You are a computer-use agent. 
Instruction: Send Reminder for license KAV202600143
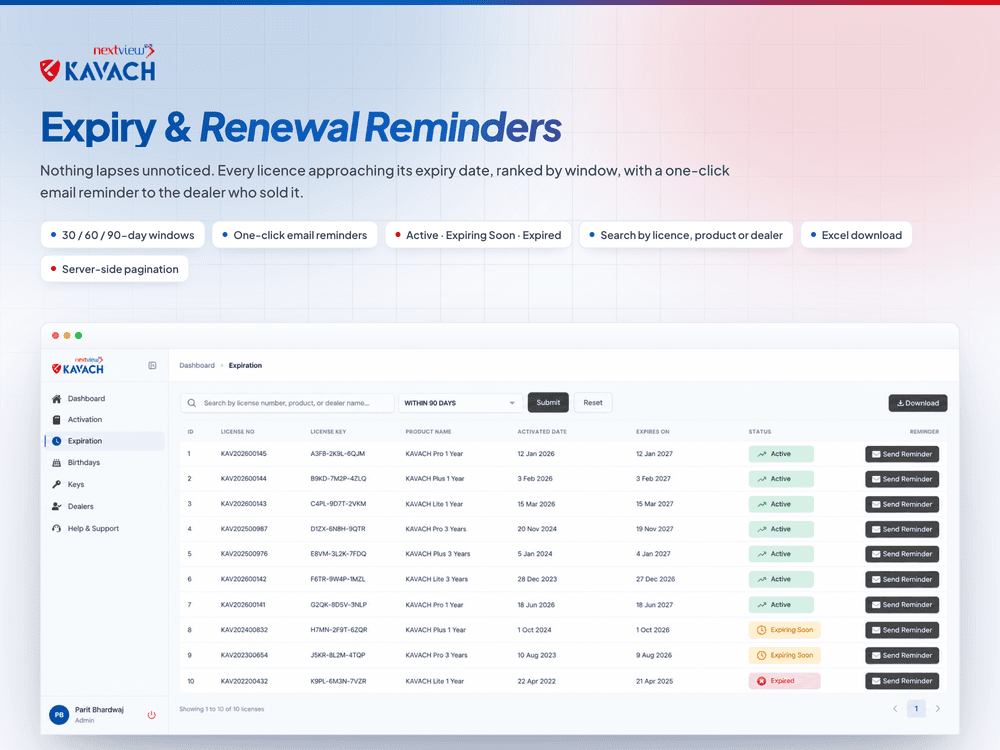point(902,504)
